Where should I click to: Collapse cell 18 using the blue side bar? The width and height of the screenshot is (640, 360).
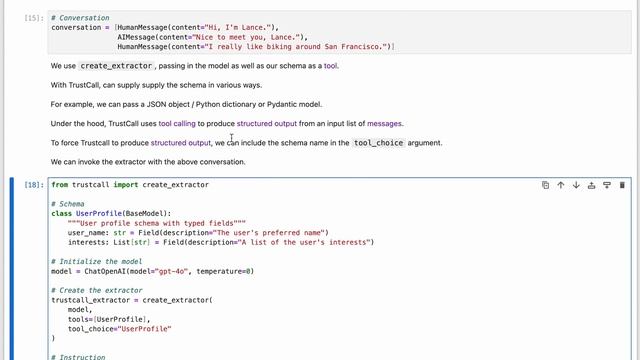click(11, 269)
